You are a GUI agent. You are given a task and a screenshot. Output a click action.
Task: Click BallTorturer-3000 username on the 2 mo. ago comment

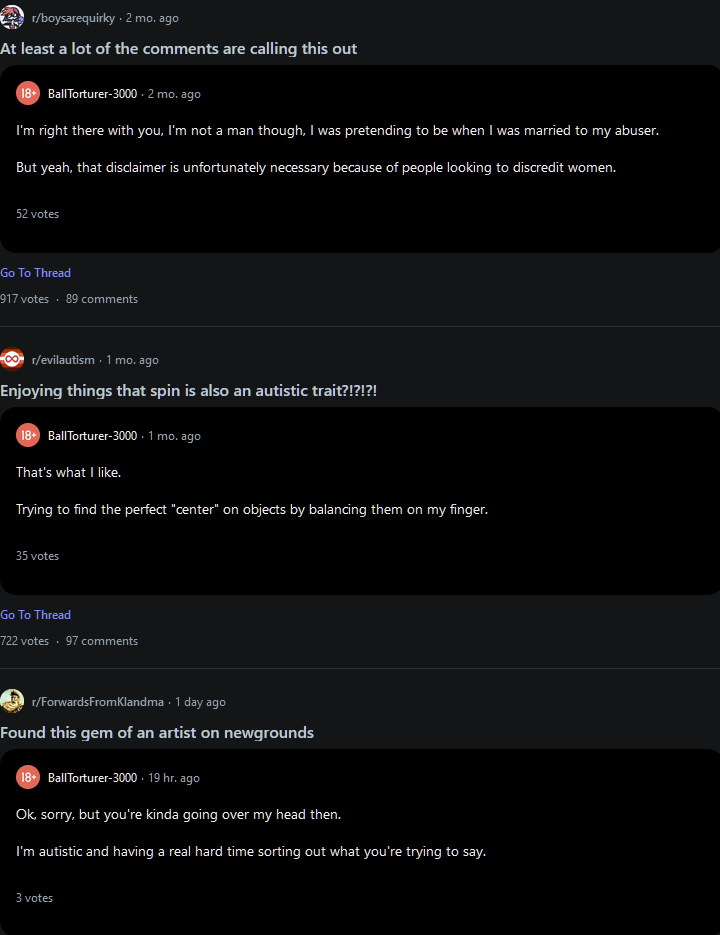pos(92,94)
